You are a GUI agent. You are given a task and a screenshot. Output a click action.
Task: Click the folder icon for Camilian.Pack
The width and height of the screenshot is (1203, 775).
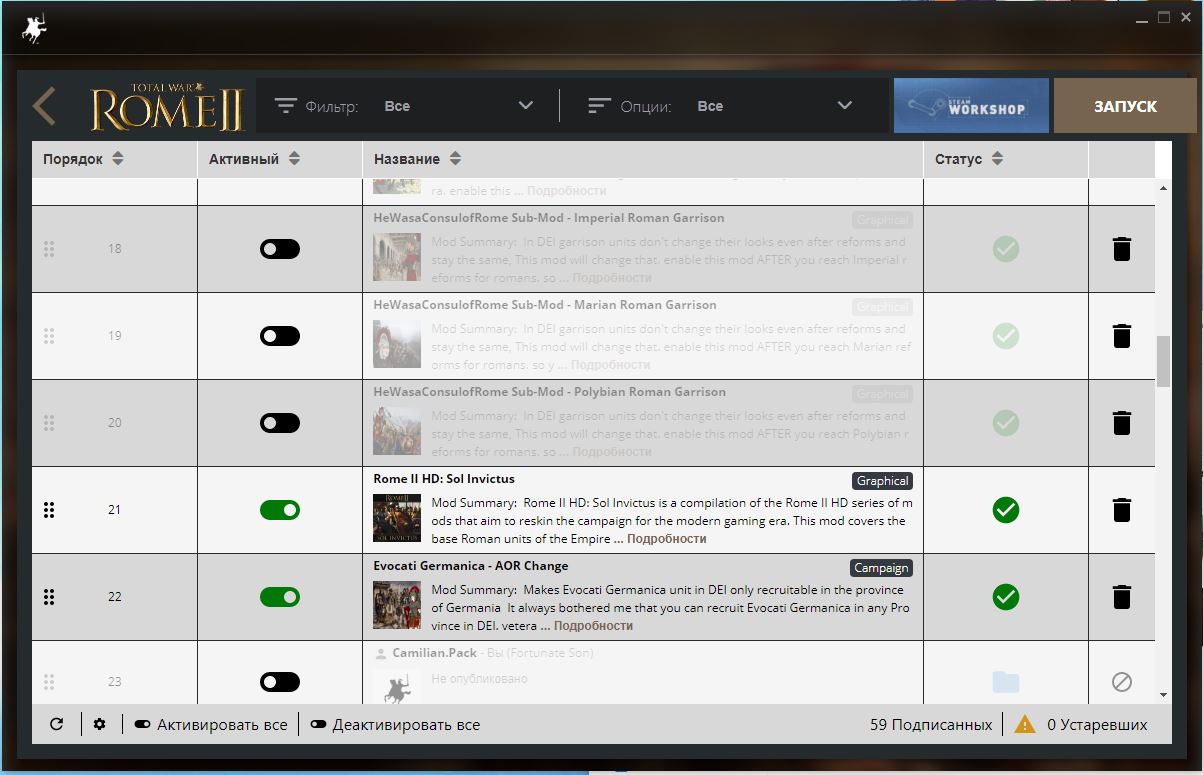pyautogui.click(x=1005, y=682)
